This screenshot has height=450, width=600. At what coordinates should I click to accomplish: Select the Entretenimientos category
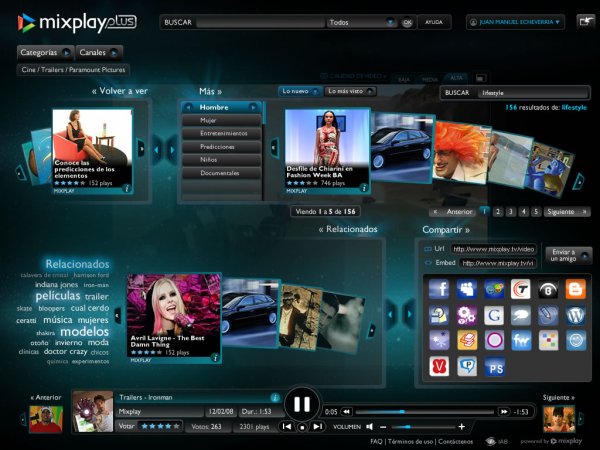point(222,134)
